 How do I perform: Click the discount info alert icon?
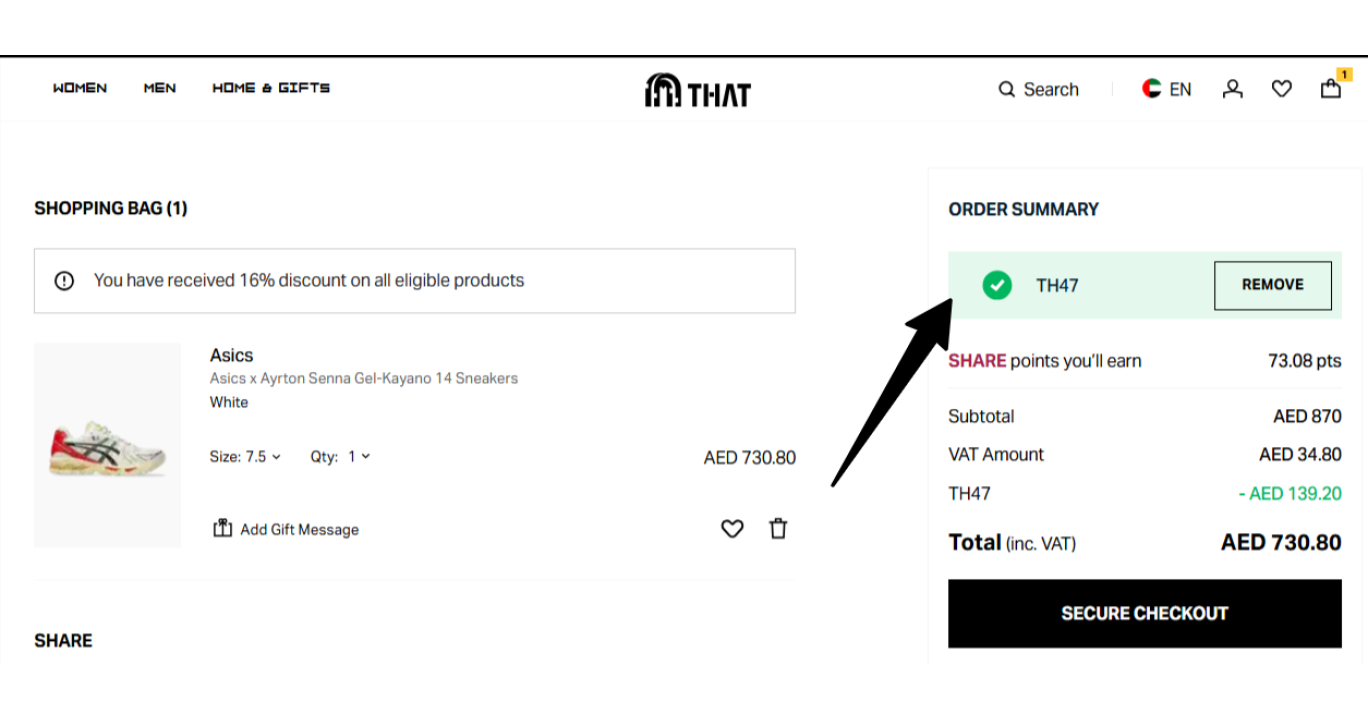(64, 281)
